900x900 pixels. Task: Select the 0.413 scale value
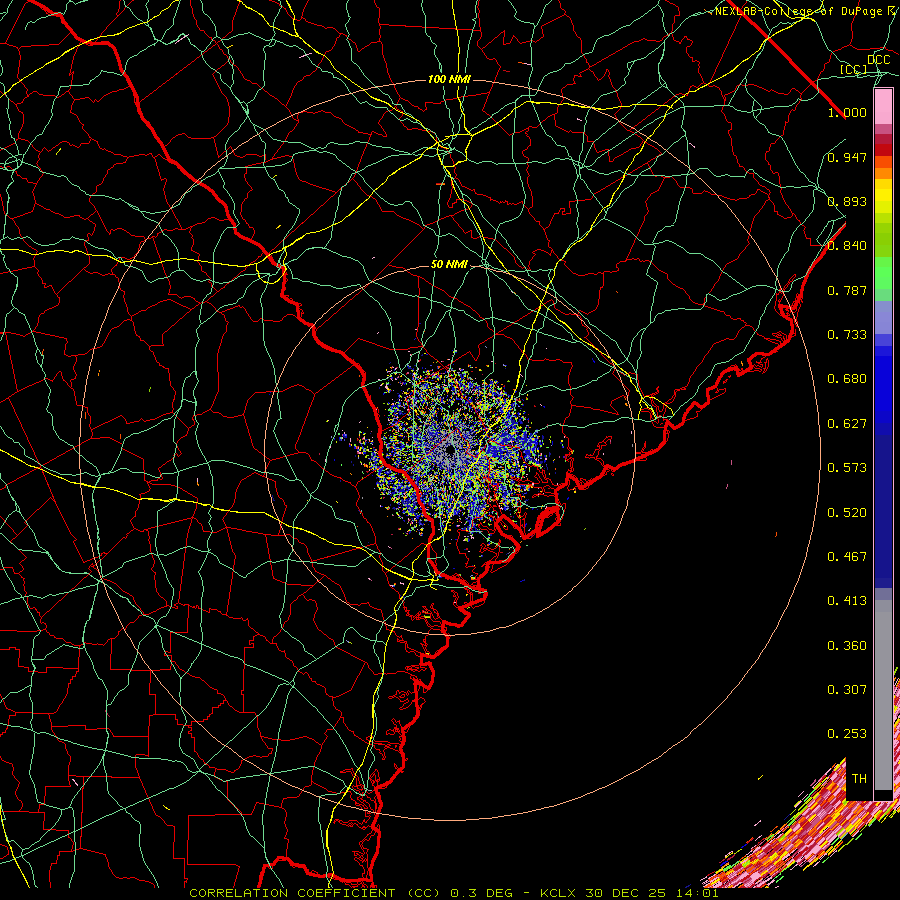point(847,601)
